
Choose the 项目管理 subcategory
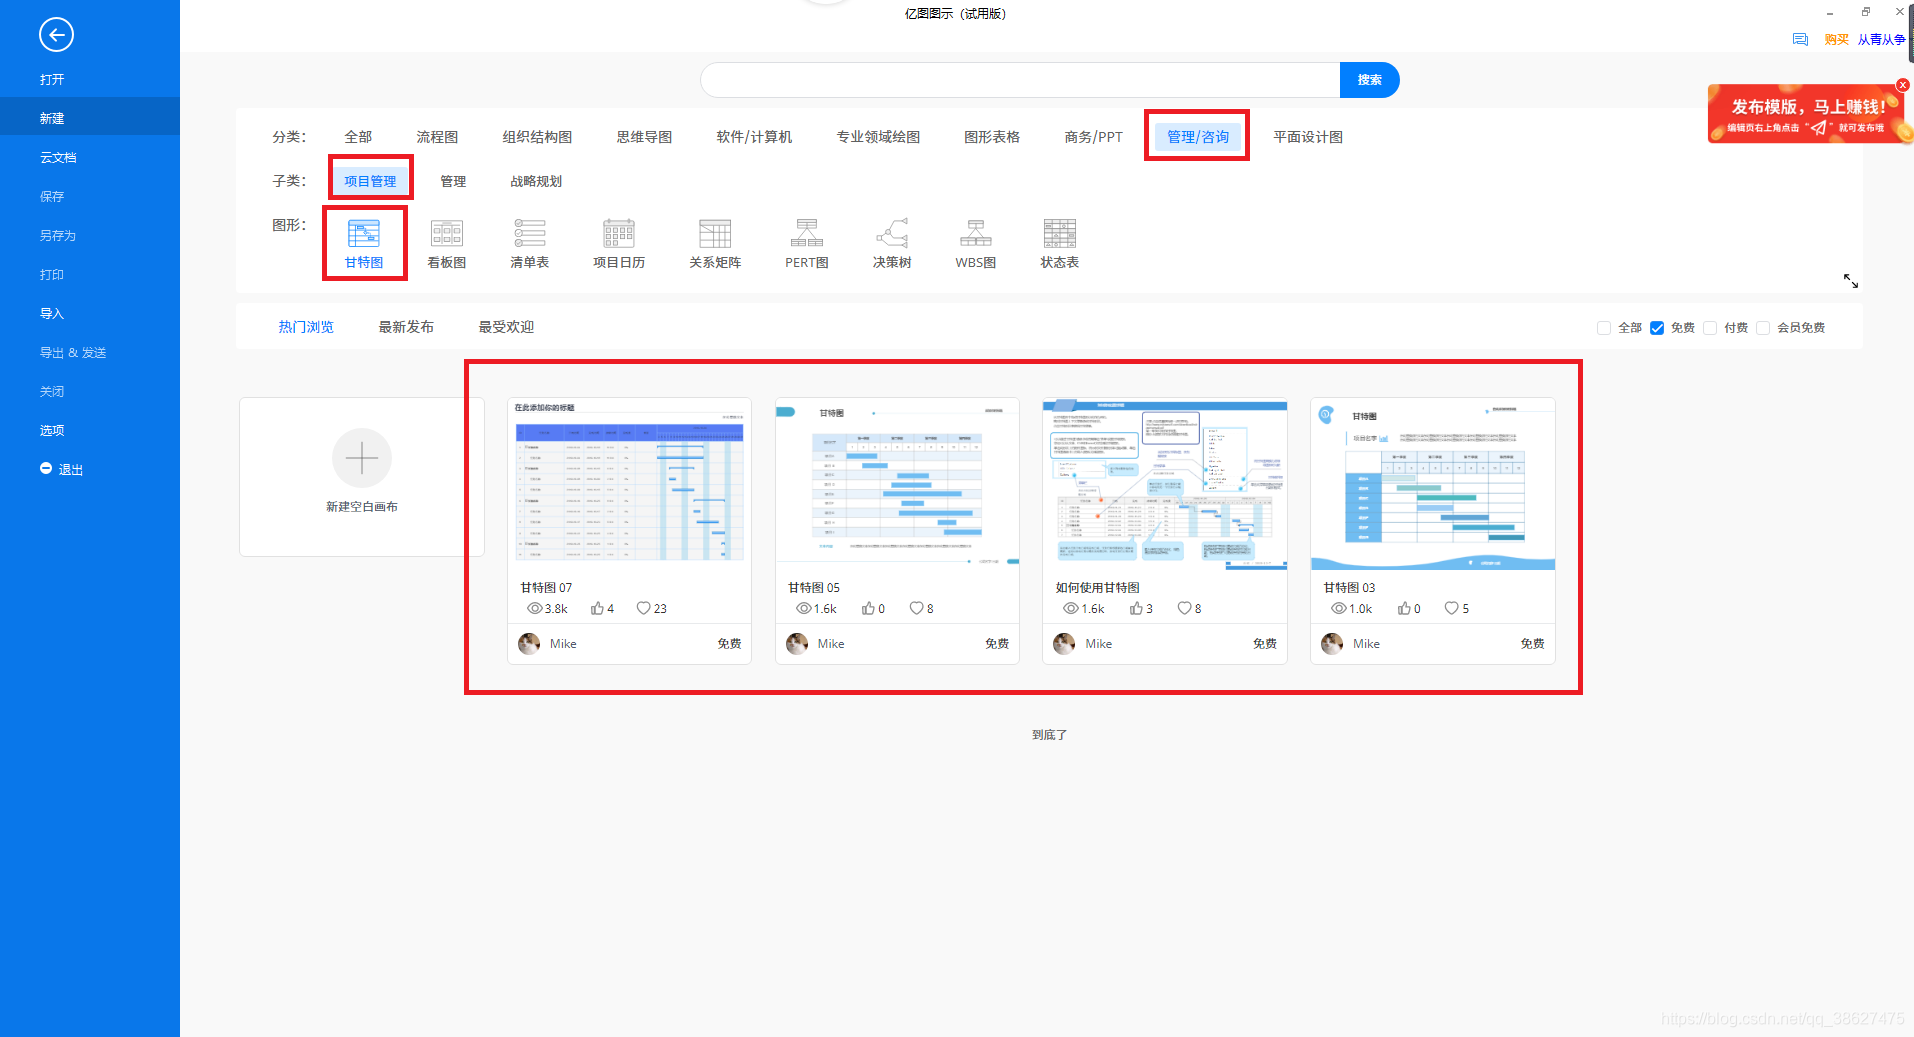tap(370, 181)
